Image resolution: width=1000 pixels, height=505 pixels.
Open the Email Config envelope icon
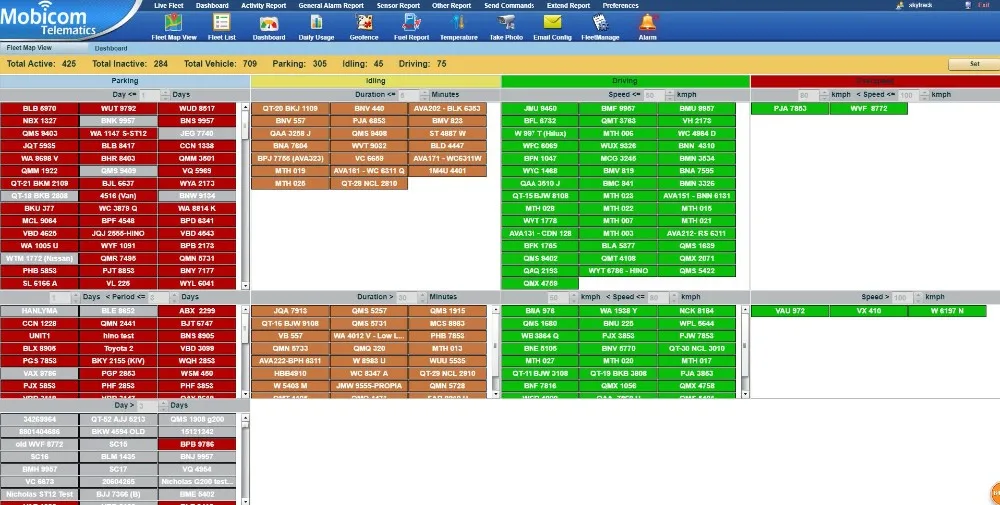coord(552,27)
